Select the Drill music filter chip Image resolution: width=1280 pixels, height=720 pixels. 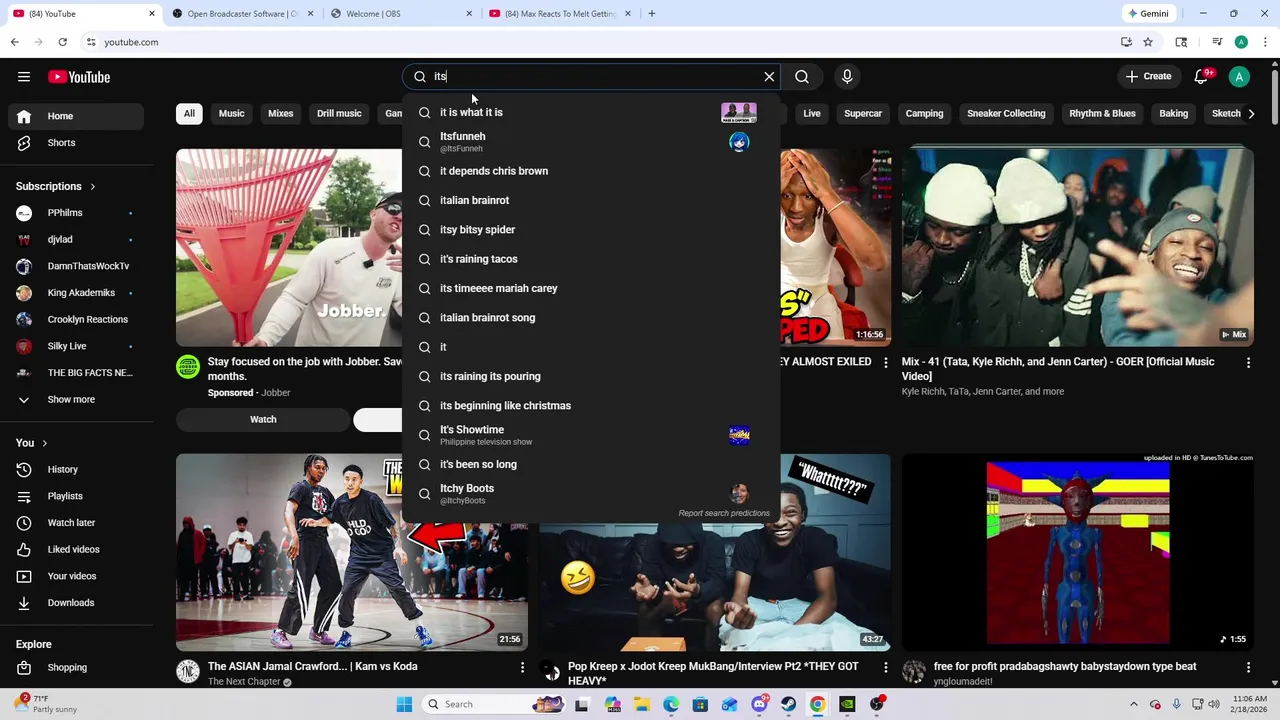339,114
